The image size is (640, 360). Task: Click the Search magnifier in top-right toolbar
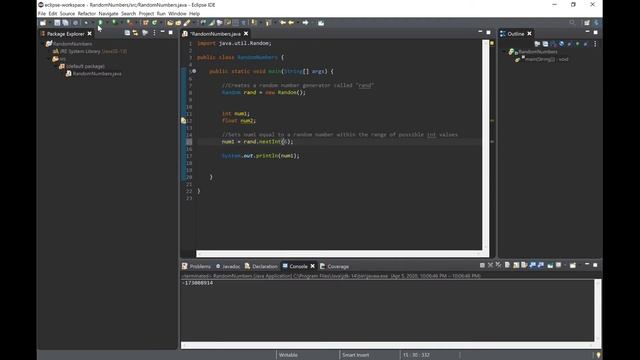click(x=572, y=23)
